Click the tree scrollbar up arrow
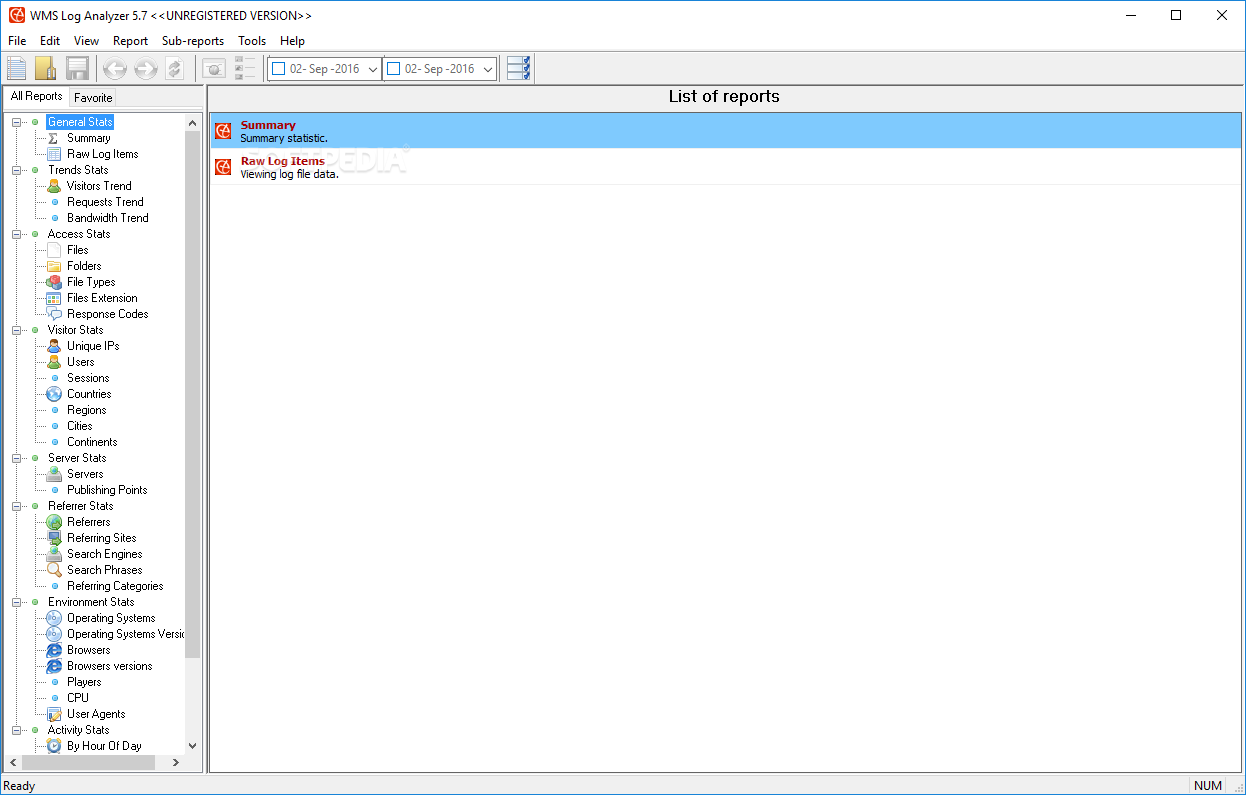Image resolution: width=1246 pixels, height=795 pixels. (193, 122)
